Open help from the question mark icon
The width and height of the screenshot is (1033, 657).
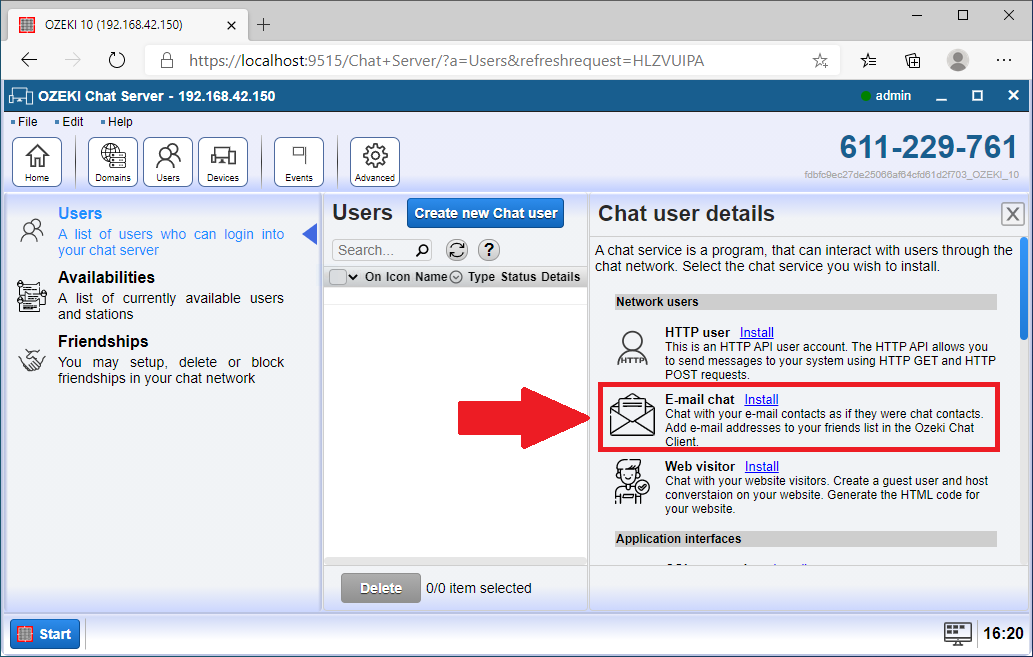point(487,250)
